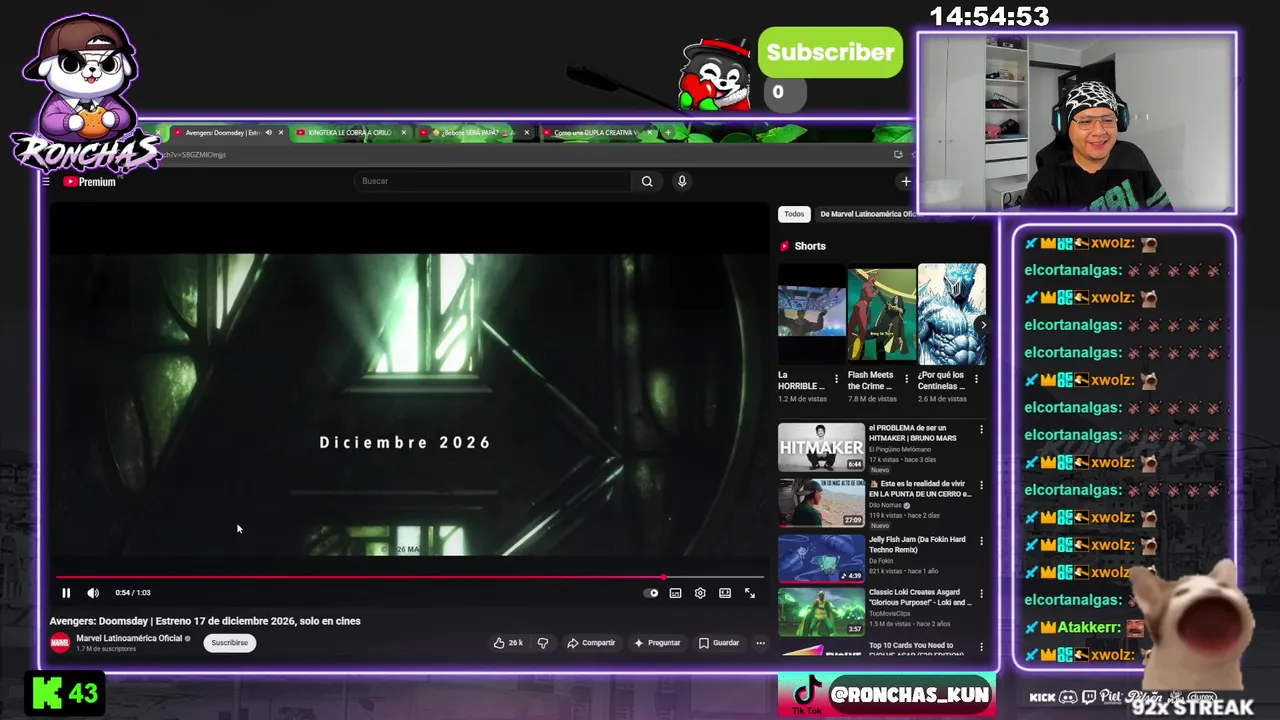Like the video with 26 k likes
Image resolution: width=1280 pixels, height=720 pixels.
pos(508,643)
